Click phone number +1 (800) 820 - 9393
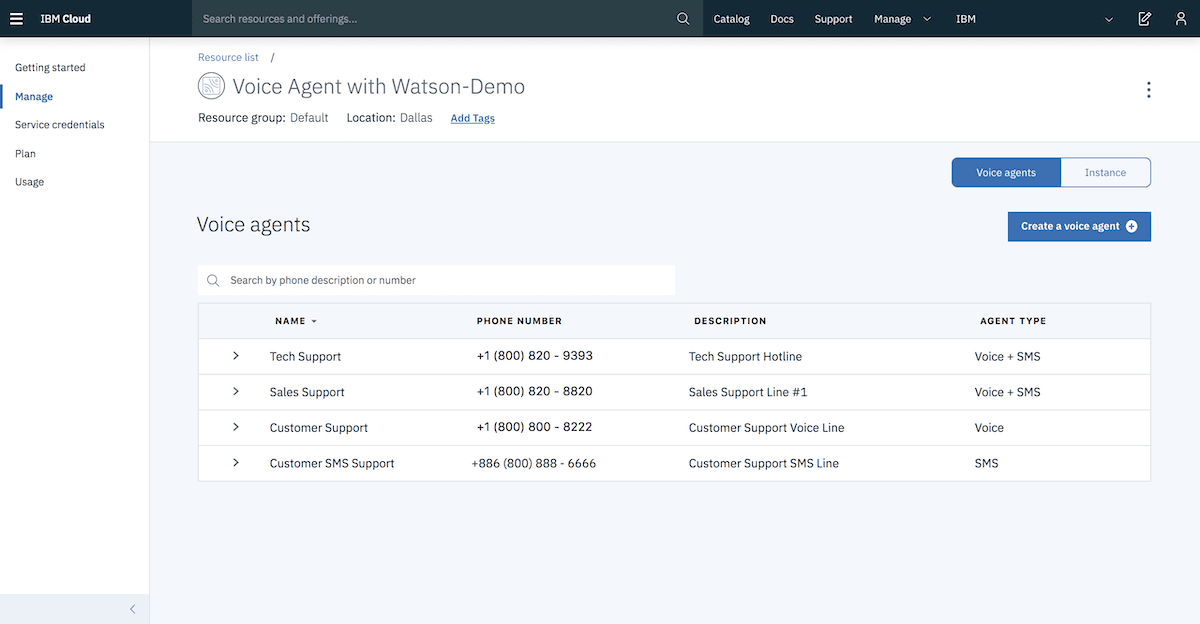This screenshot has height=624, width=1200. (x=535, y=356)
